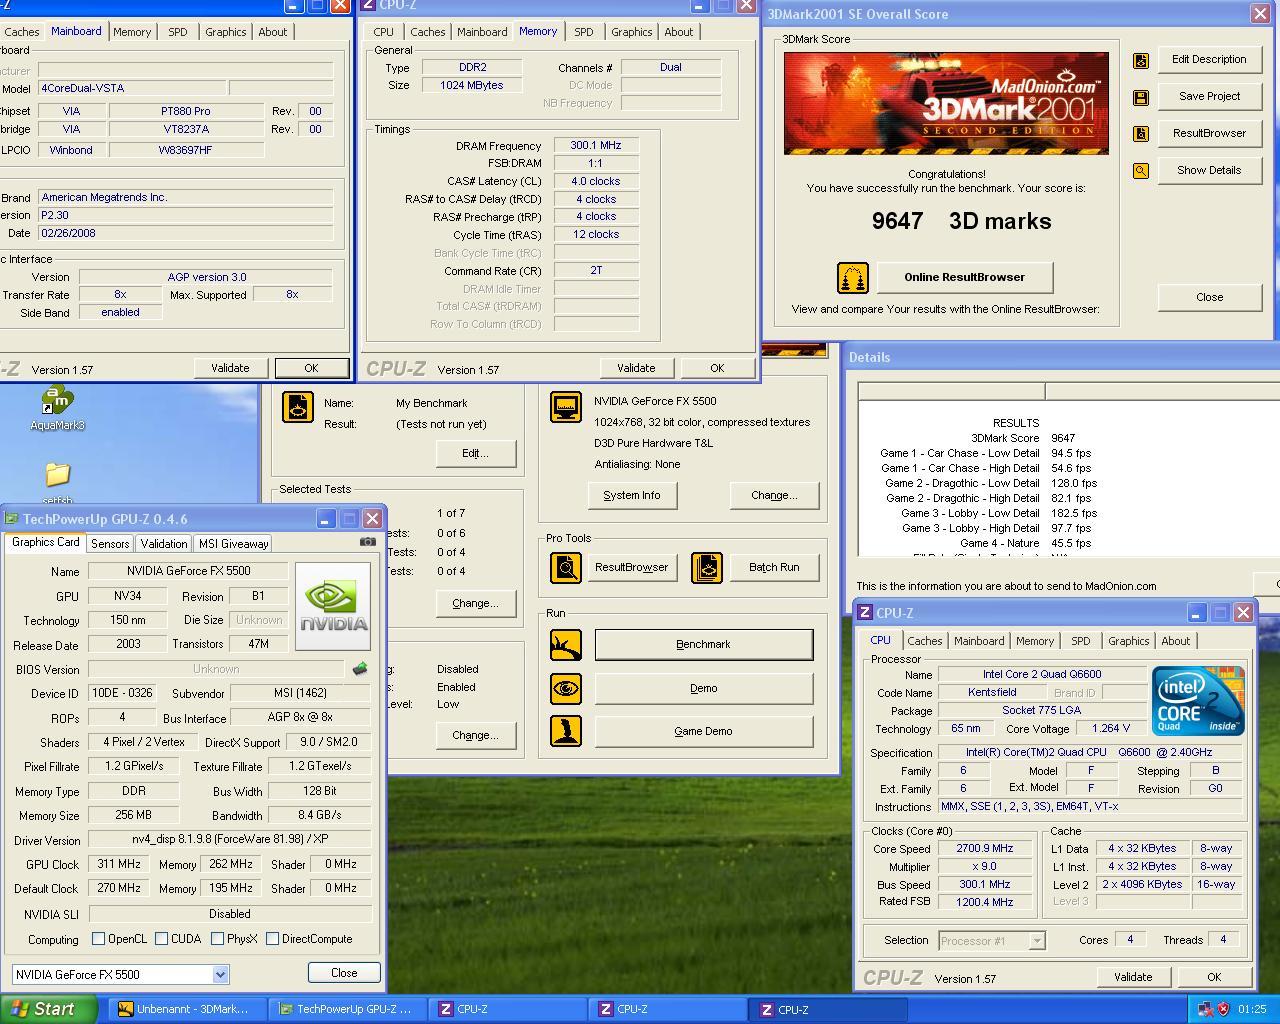Click Change... next to the '0 of 4' test count

point(475,603)
